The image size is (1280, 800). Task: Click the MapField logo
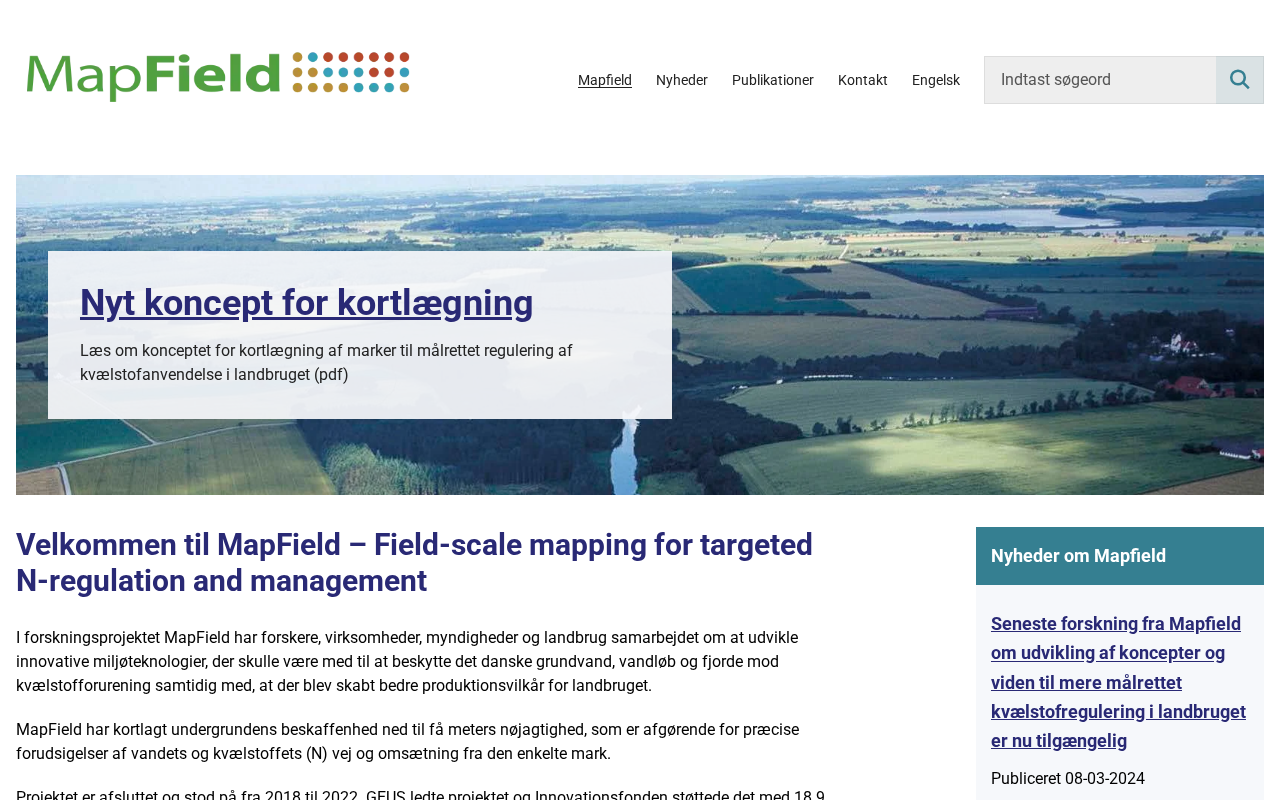tap(218, 76)
